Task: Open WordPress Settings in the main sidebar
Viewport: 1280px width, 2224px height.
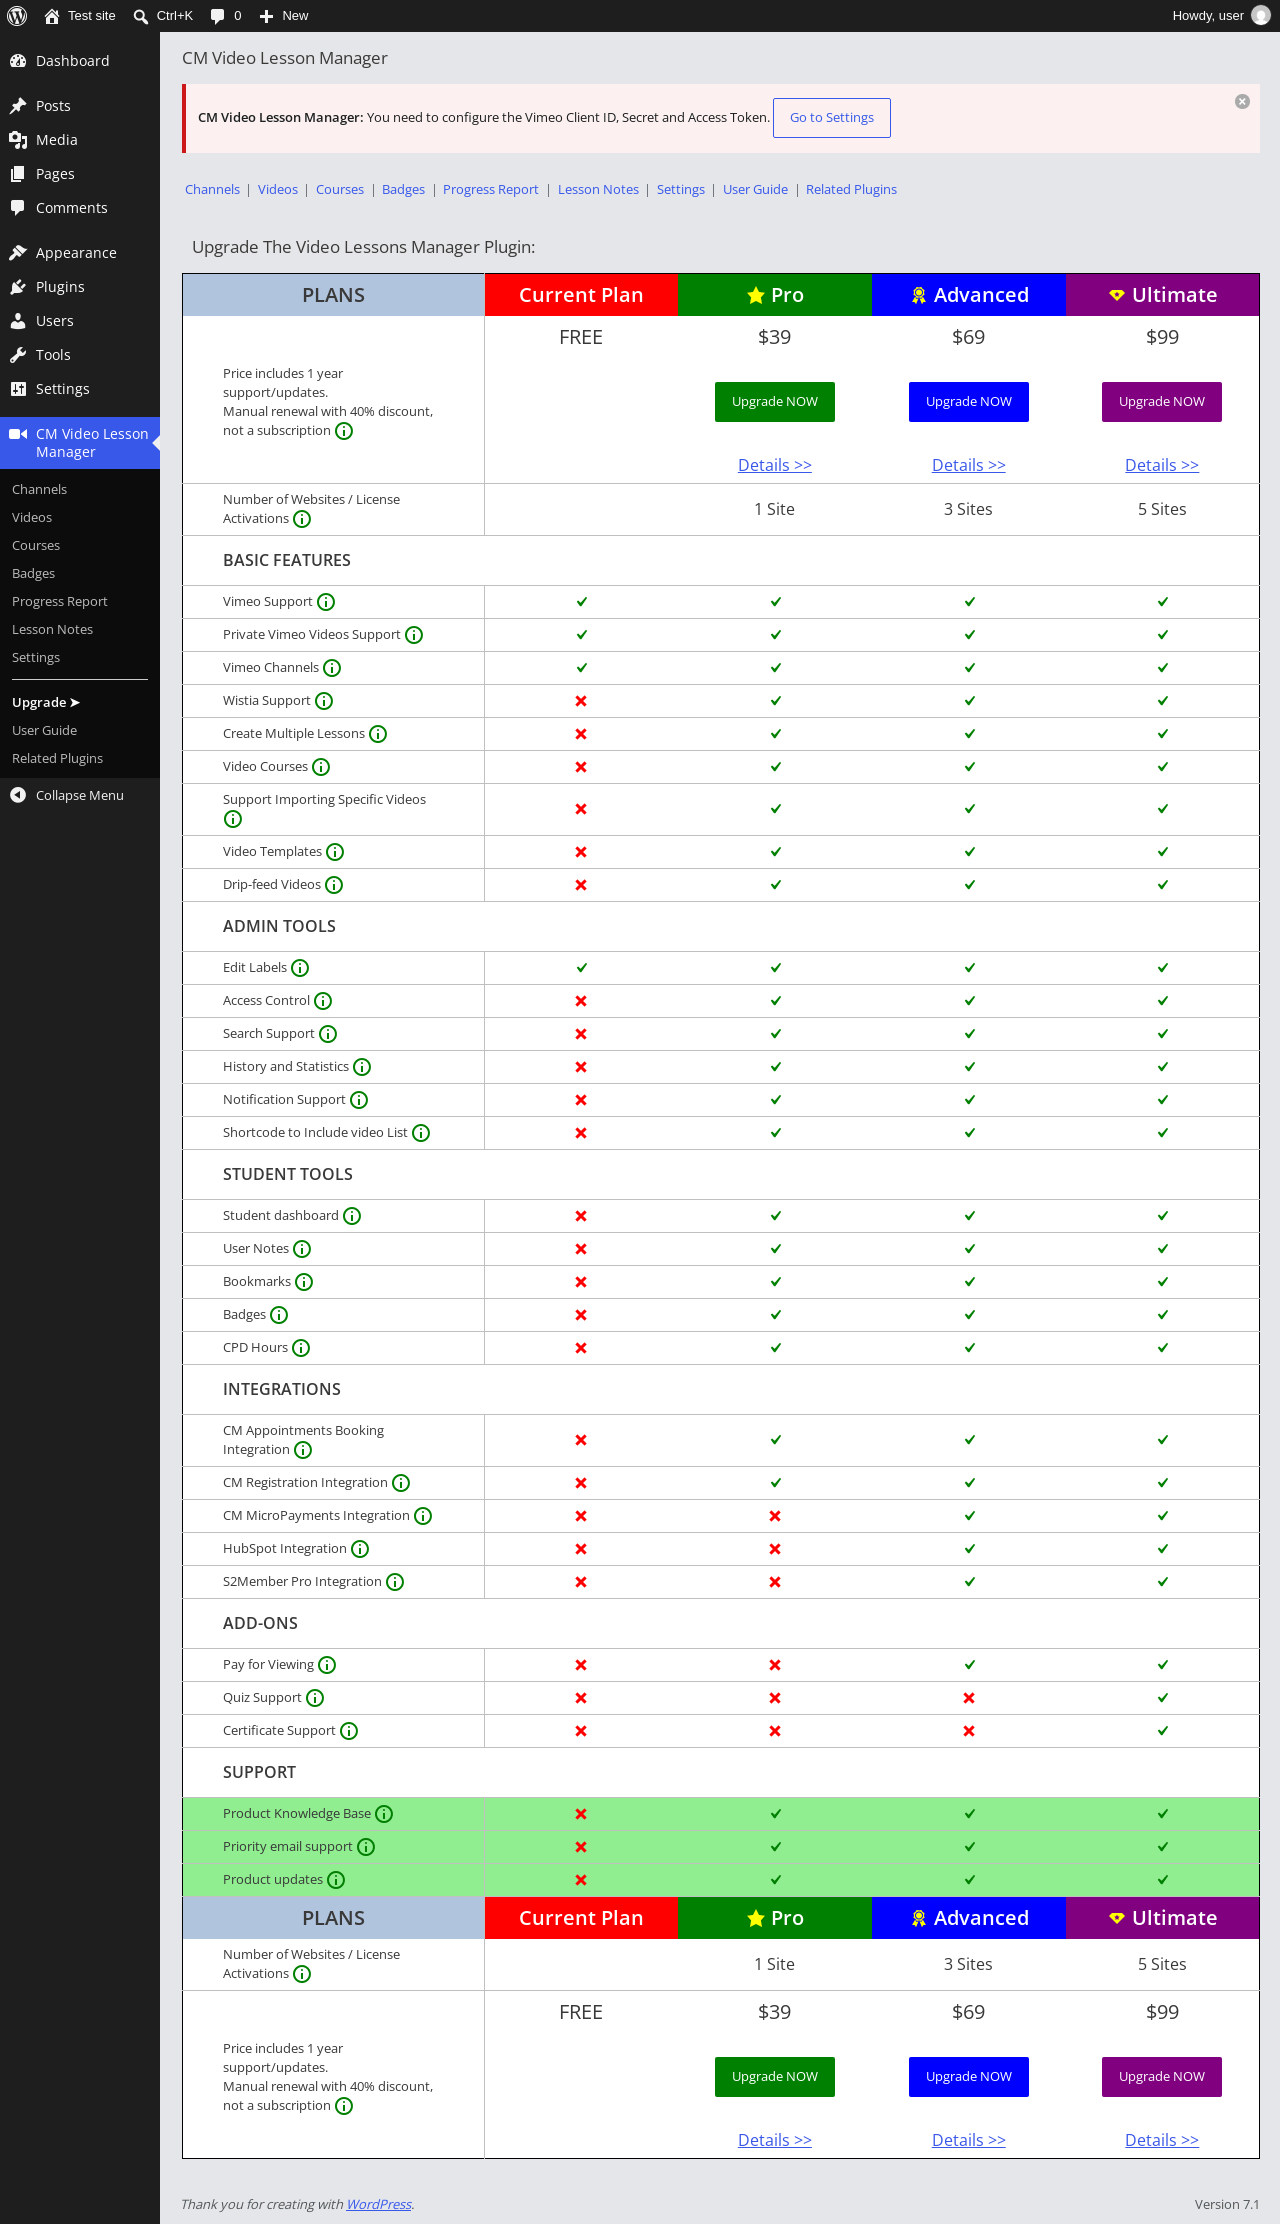Action: click(80, 389)
